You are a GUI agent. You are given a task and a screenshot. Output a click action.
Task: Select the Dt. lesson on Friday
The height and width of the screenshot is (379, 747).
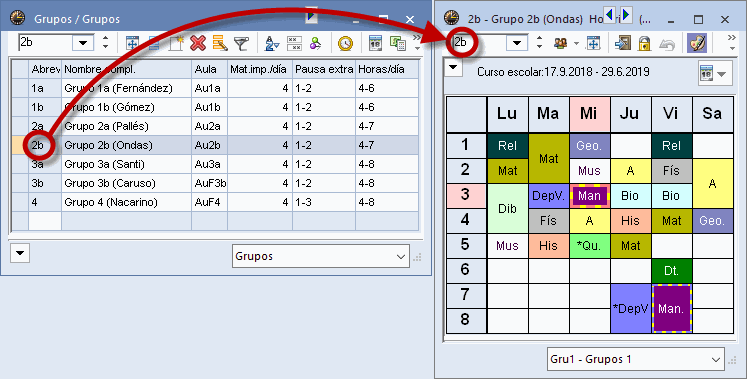click(671, 271)
